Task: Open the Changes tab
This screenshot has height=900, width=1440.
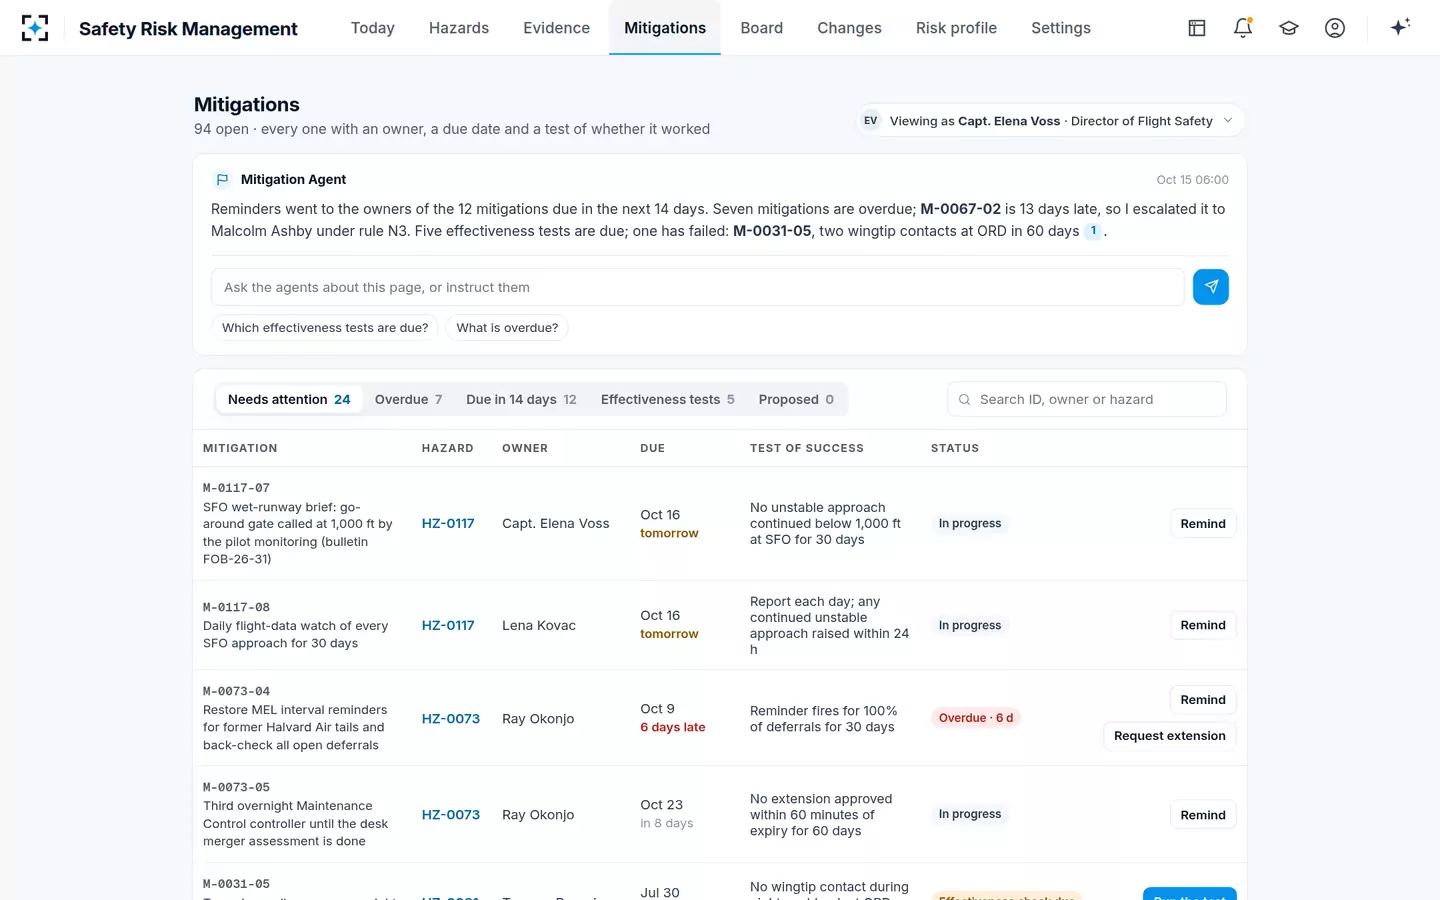Action: coord(849,28)
